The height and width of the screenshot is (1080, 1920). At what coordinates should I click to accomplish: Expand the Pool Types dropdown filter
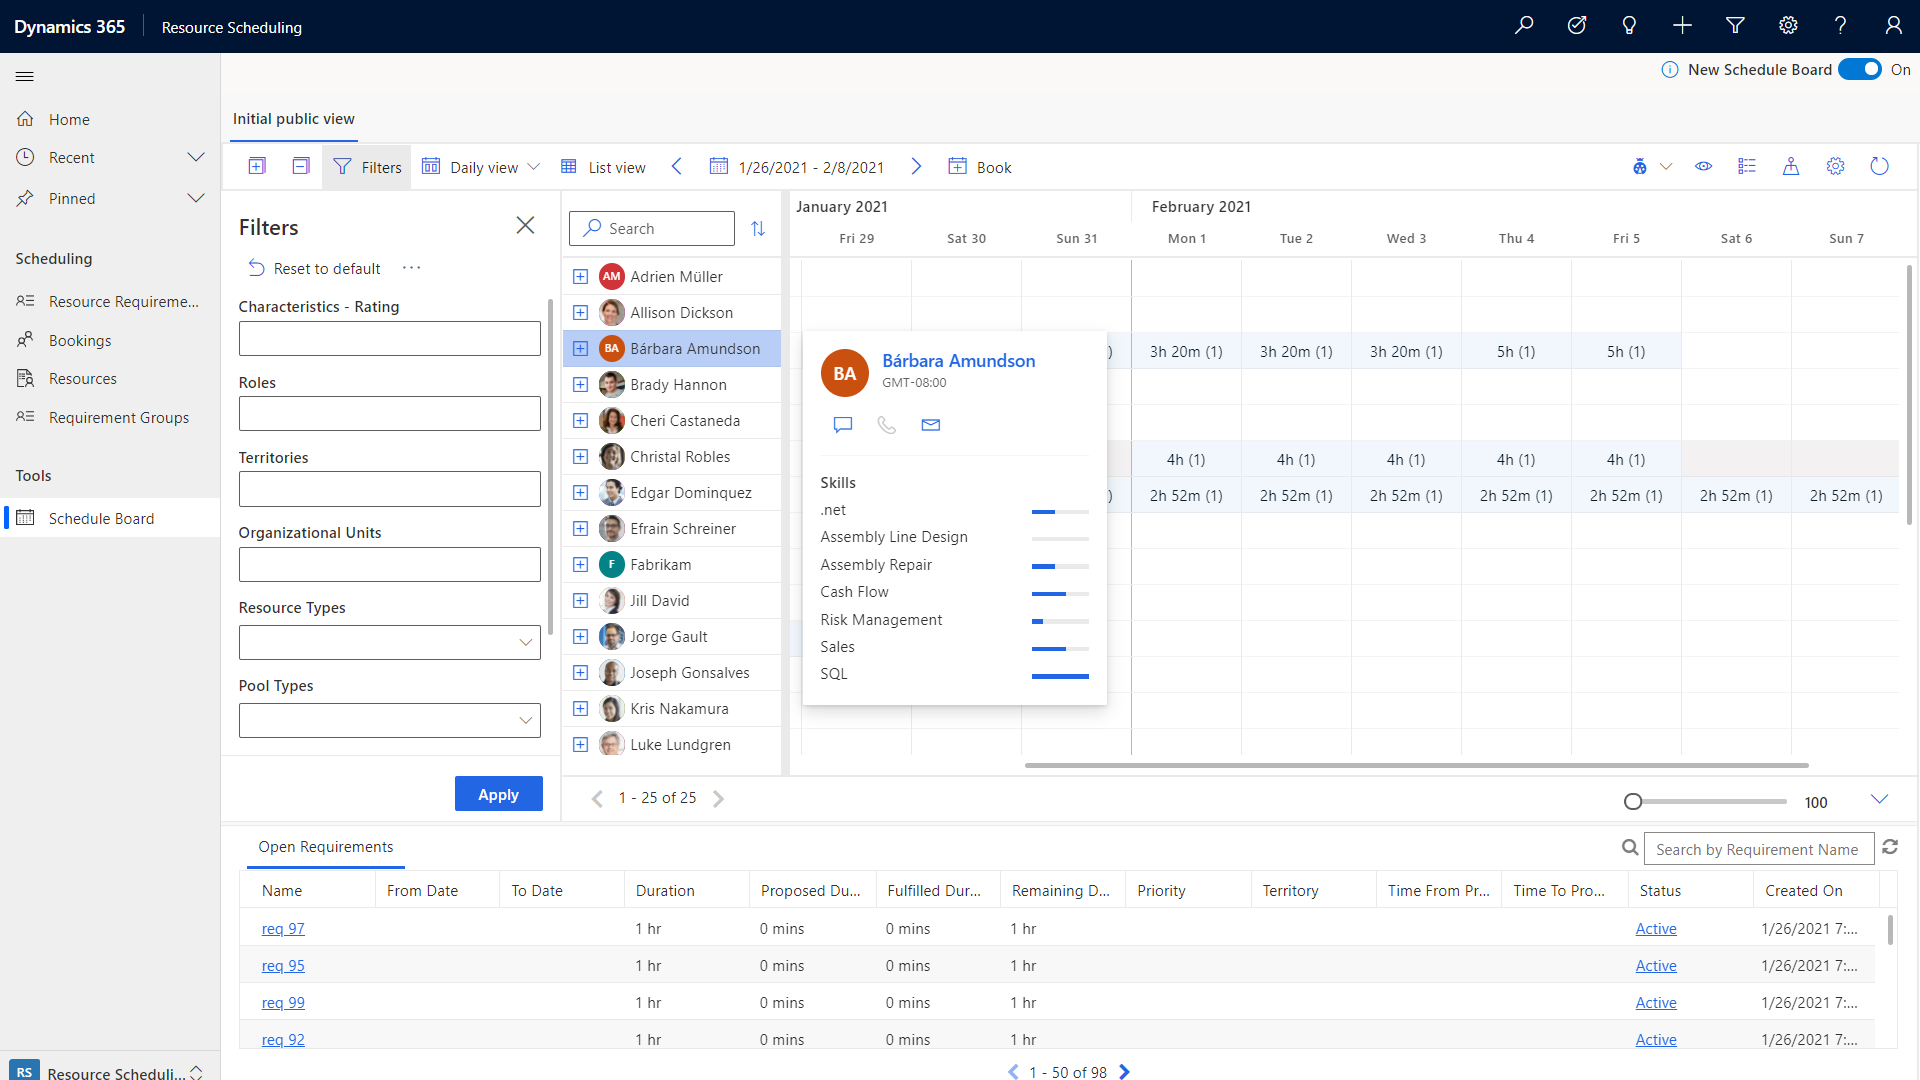tap(526, 721)
